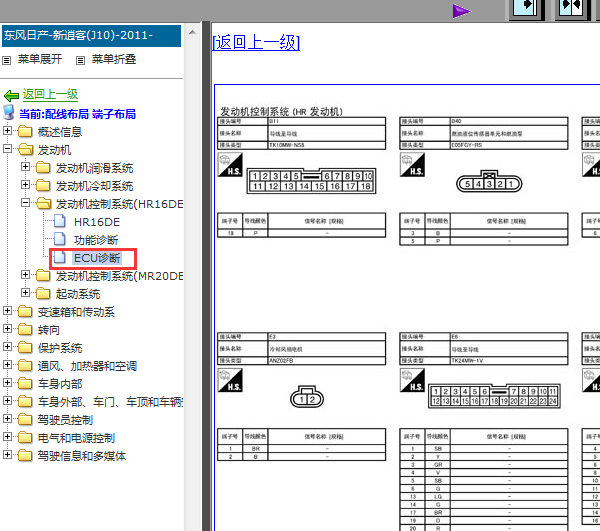Click the 转向 folder icon
The height and width of the screenshot is (531, 600).
25,329
